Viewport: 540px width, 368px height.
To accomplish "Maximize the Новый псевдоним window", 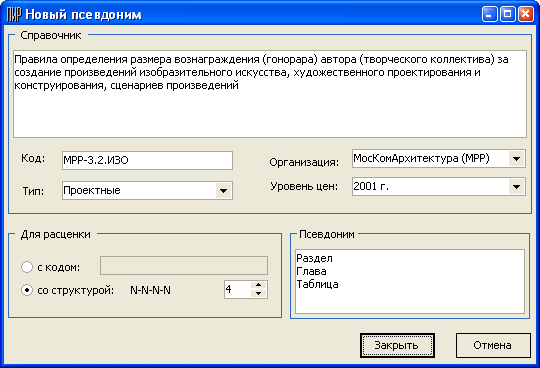I will point(508,14).
